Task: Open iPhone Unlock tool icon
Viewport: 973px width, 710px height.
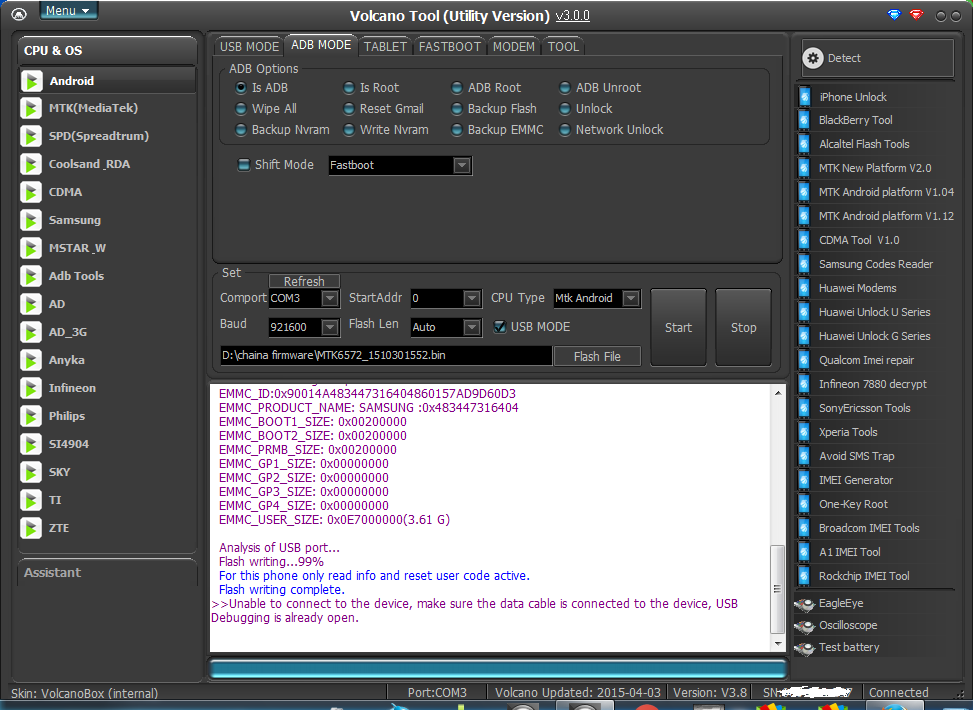Action: point(804,97)
